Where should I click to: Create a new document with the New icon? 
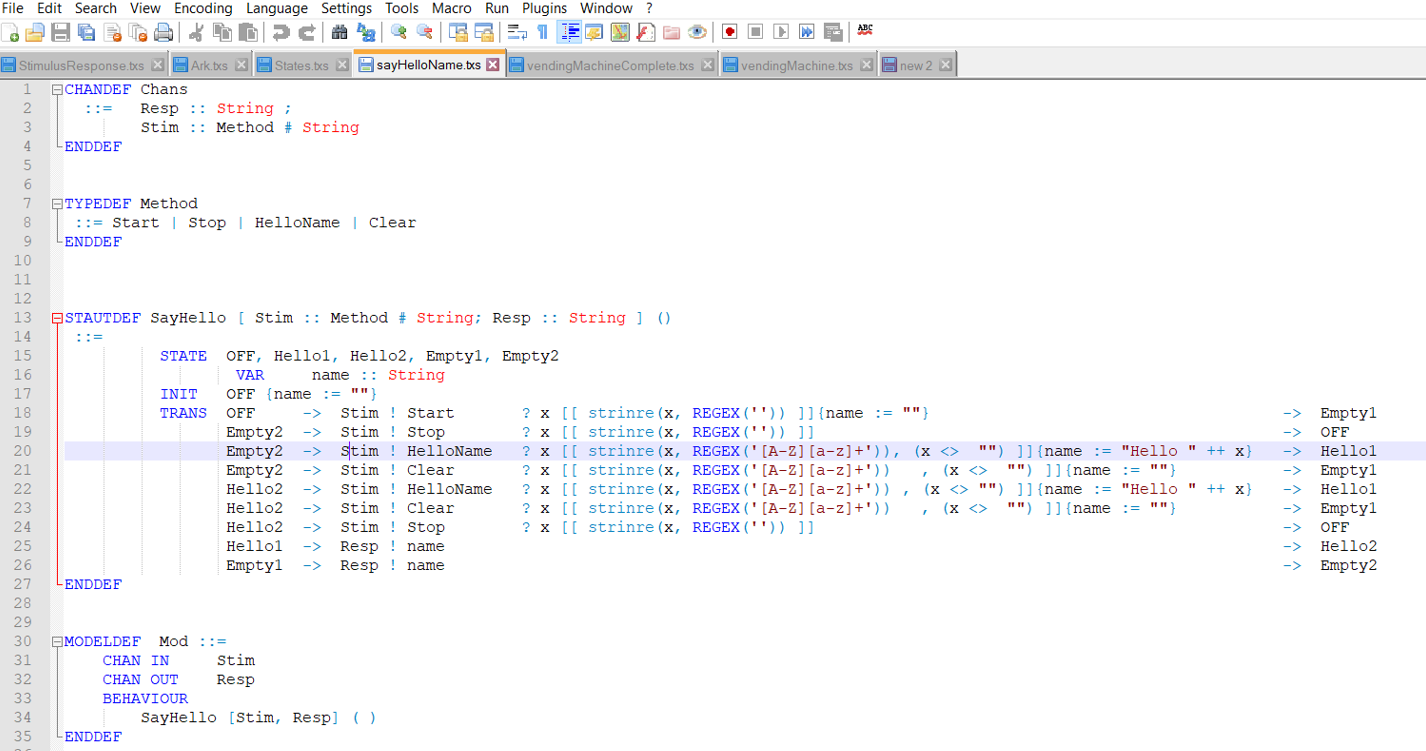coord(10,33)
